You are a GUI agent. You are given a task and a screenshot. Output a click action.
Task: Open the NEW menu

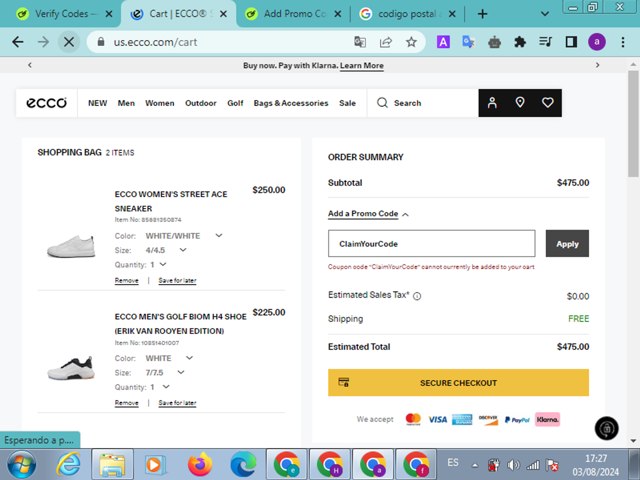pos(98,103)
